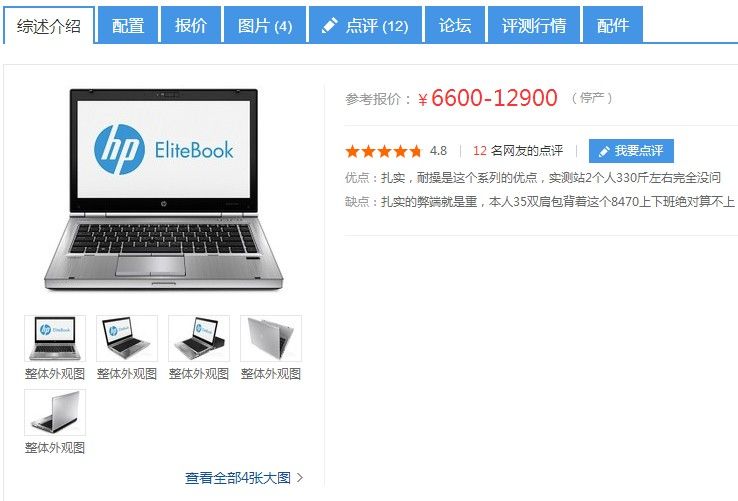
Task: Select the second angled laptop thumbnail
Action: coord(127,339)
